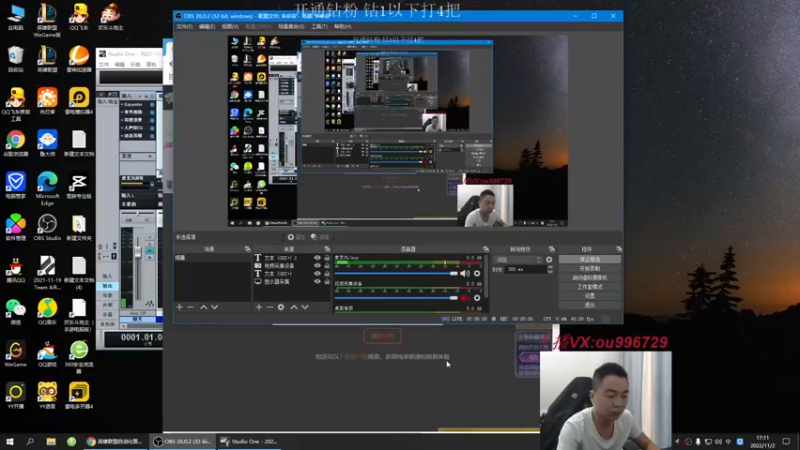Open OBS Studio desktop shortcut

[47, 227]
